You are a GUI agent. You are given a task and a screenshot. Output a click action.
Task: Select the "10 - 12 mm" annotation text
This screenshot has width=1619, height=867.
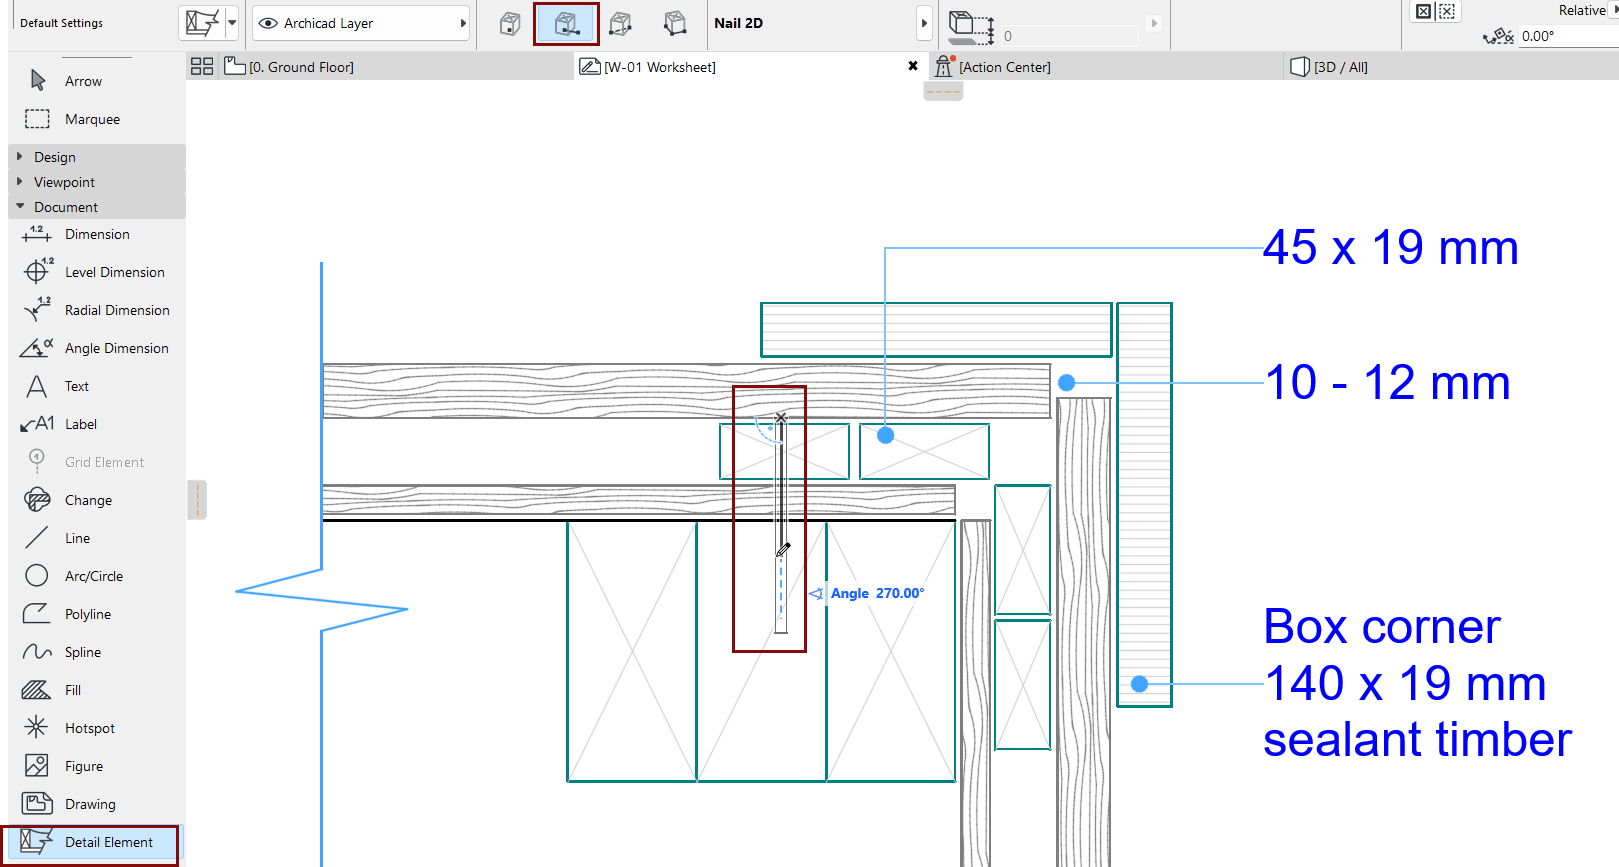tap(1388, 383)
